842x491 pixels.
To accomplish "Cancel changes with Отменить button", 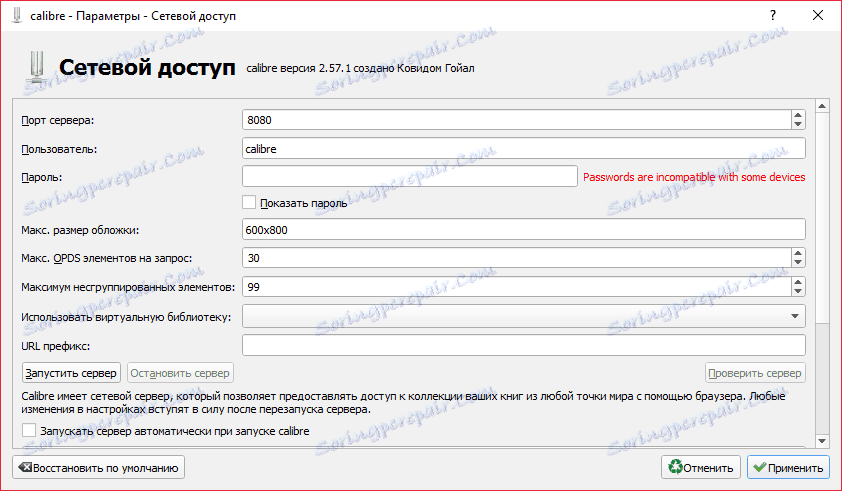I will coord(701,467).
